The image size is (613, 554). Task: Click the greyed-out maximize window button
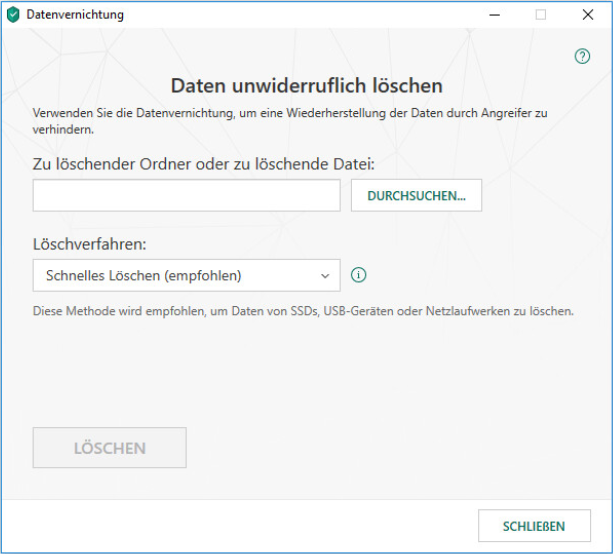(541, 15)
